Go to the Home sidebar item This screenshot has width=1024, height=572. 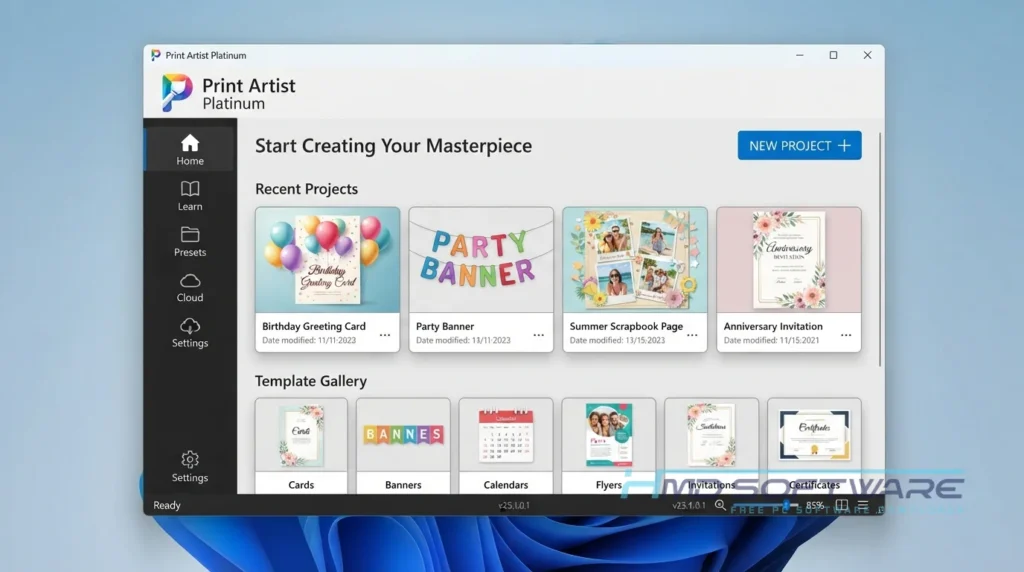point(189,150)
